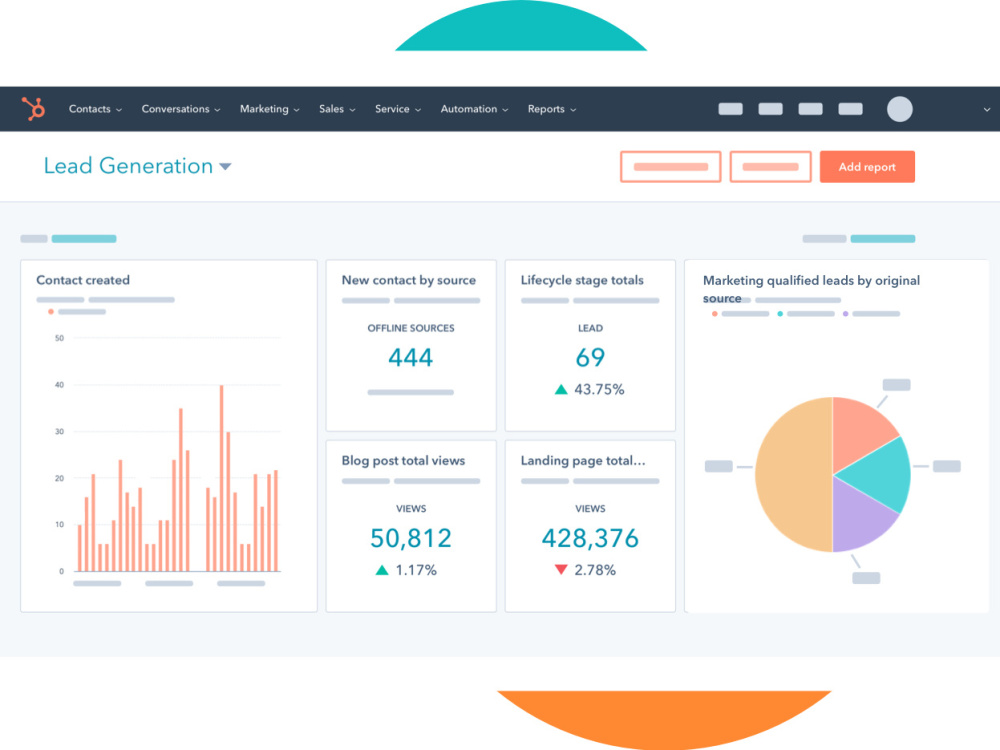
Task: Open the Blog post total views report
Action: click(x=403, y=460)
